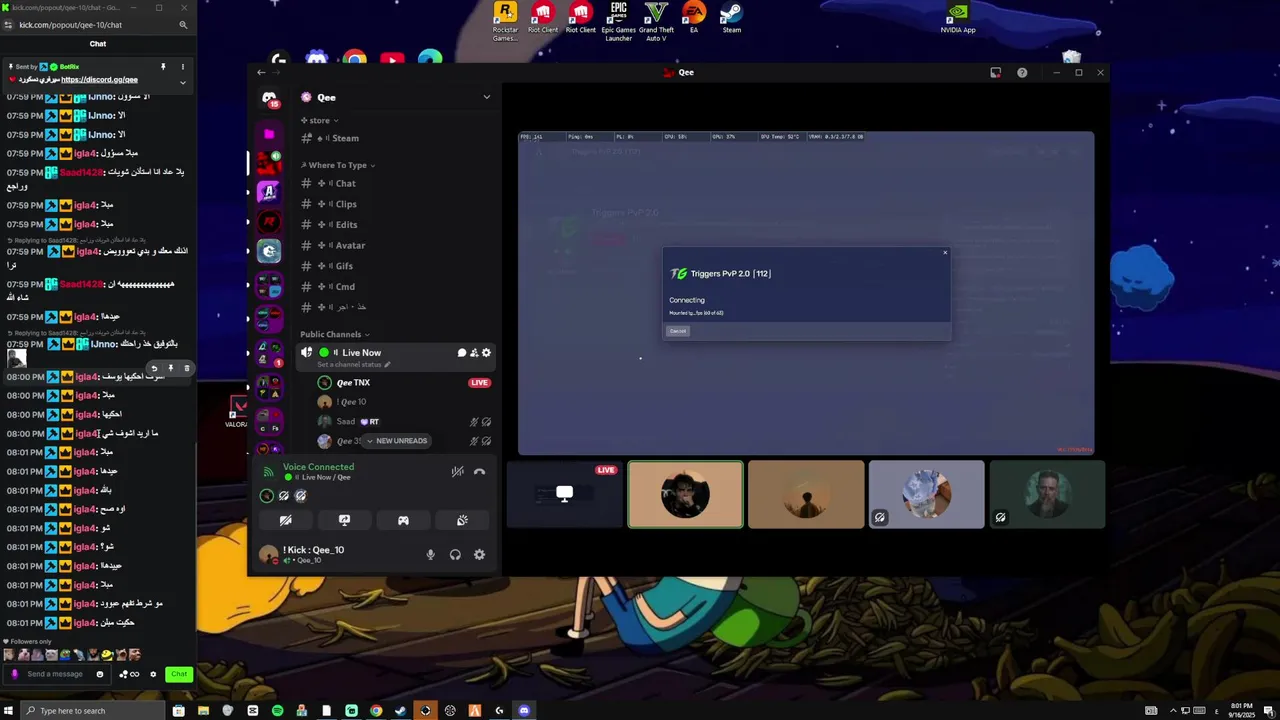This screenshot has height=720, width=1280.
Task: Collapse the store category
Action: (319, 120)
